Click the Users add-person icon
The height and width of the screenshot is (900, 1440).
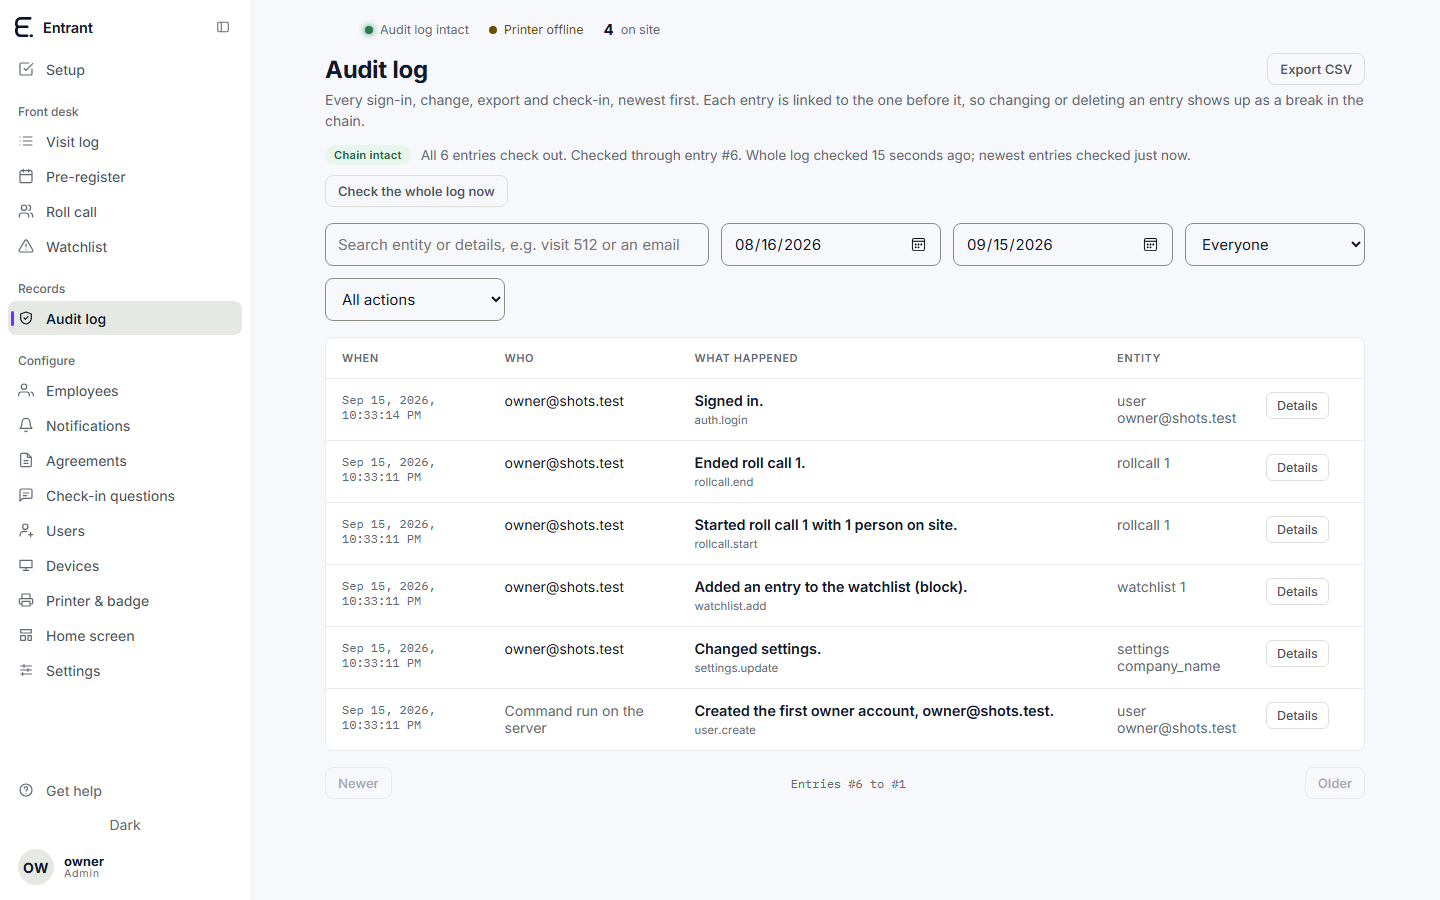click(26, 530)
